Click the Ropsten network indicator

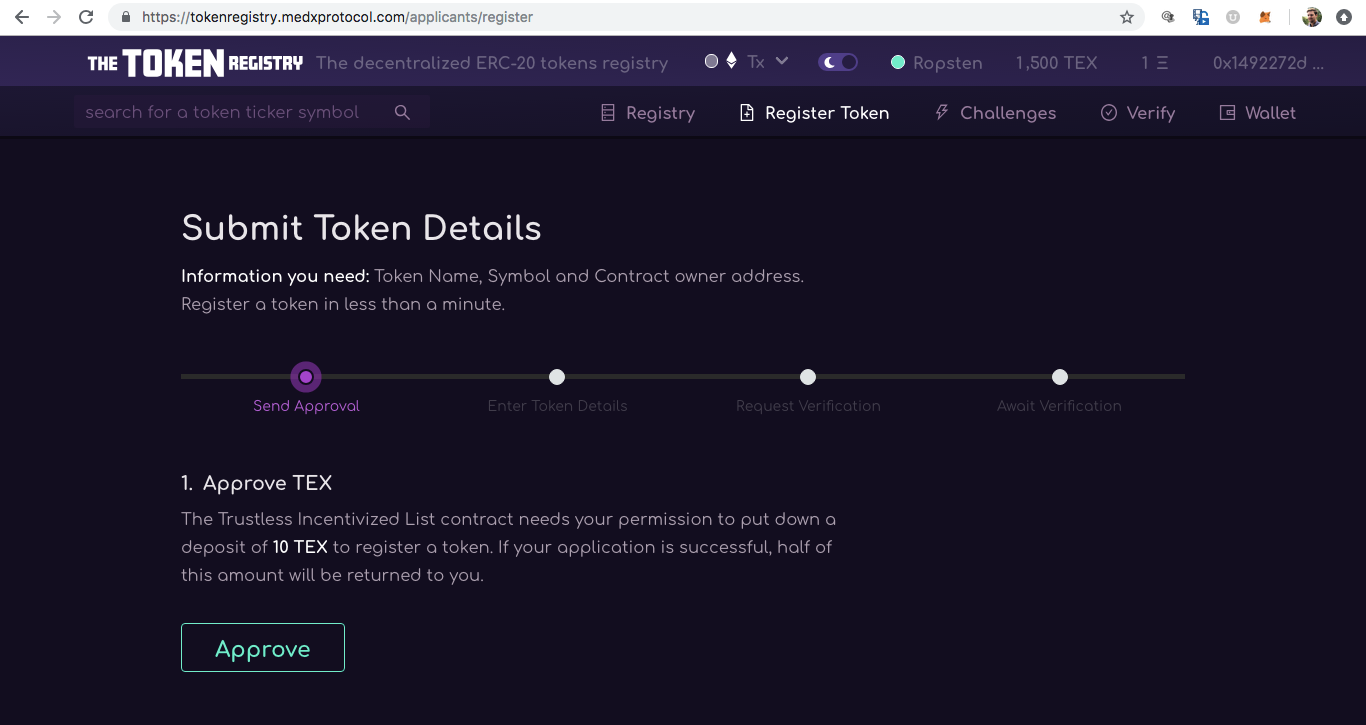pos(936,63)
